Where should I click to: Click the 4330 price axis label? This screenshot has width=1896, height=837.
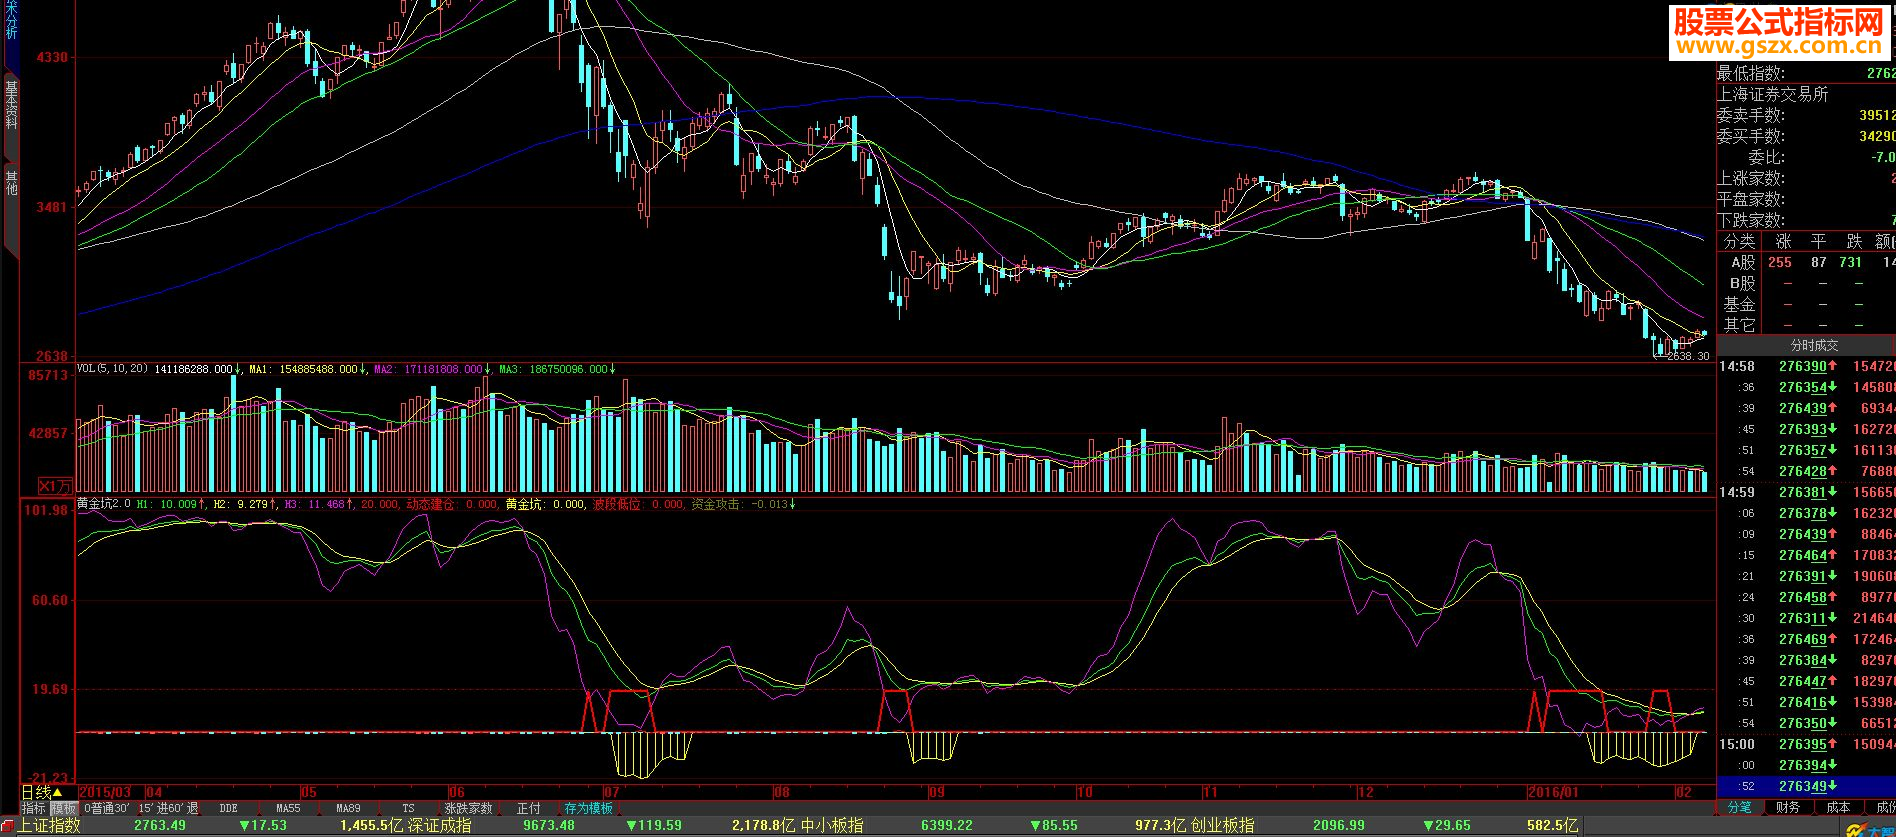52,58
